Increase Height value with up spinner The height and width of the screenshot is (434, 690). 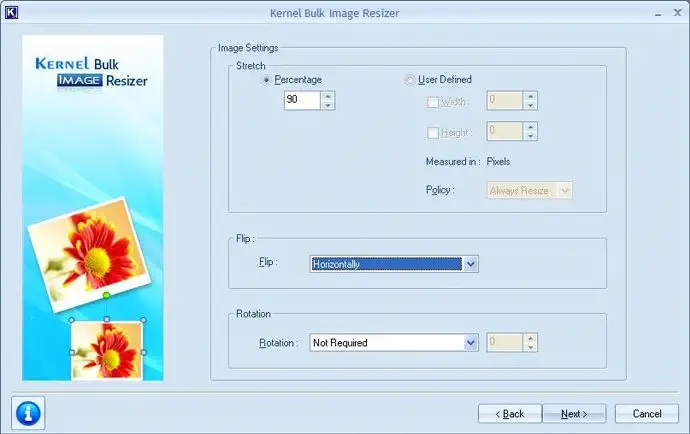pos(530,127)
